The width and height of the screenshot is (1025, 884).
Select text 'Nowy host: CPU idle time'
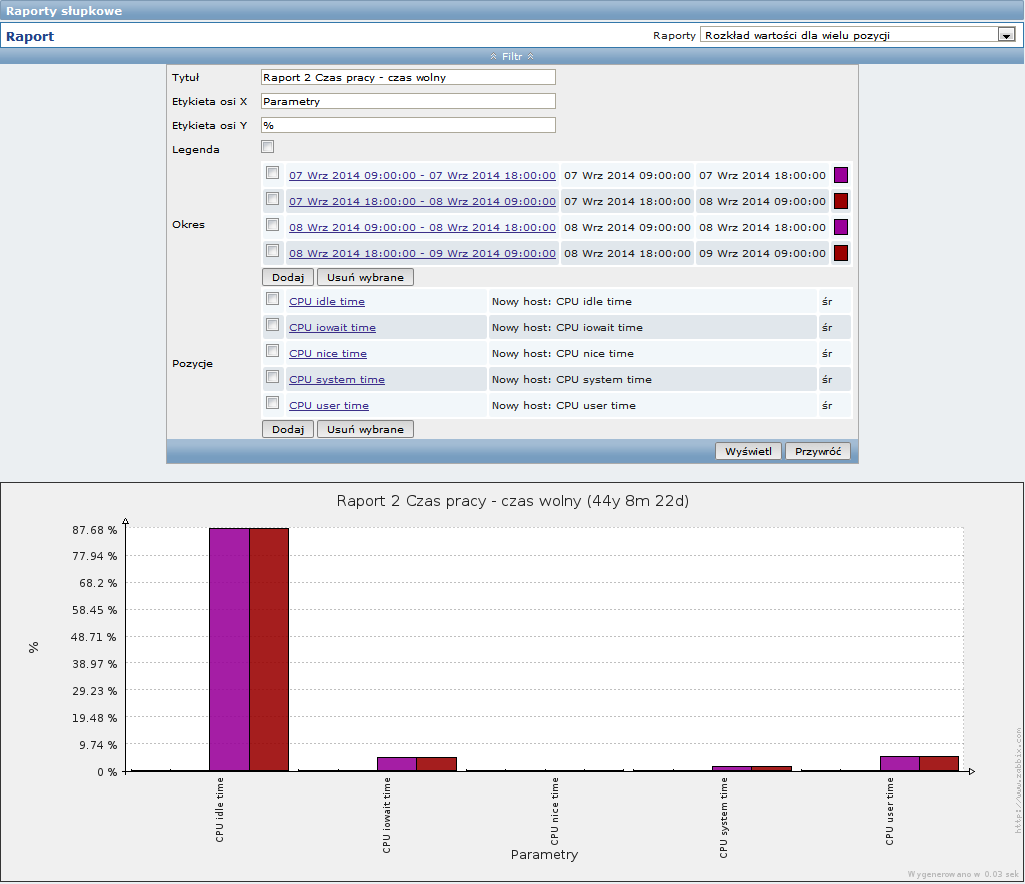[x=562, y=301]
